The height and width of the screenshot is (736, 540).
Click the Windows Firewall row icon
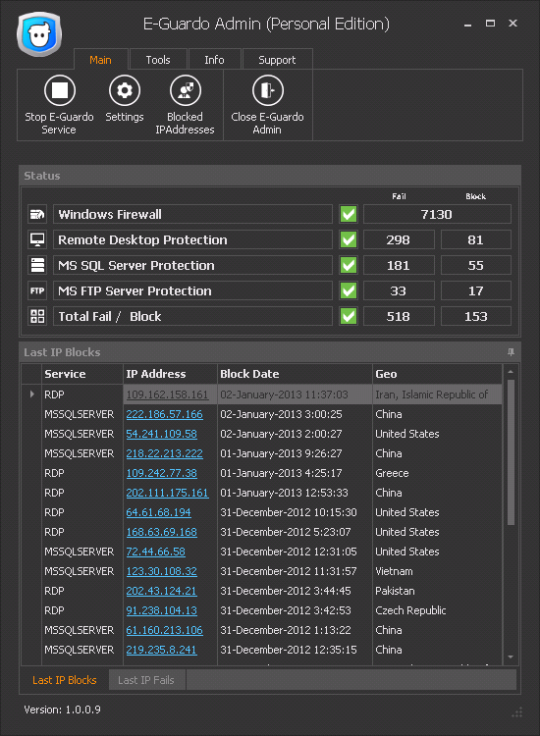[38, 215]
